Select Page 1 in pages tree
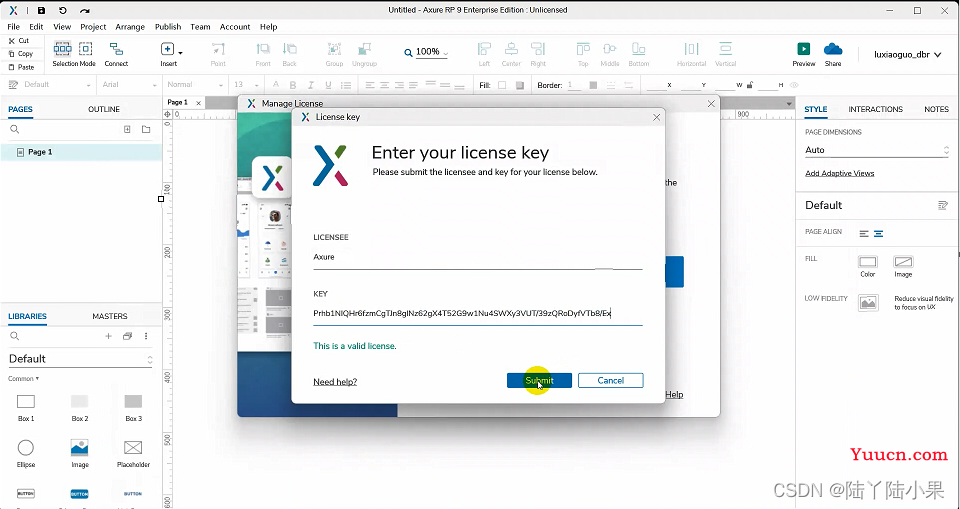This screenshot has height=509, width=960. point(81,152)
